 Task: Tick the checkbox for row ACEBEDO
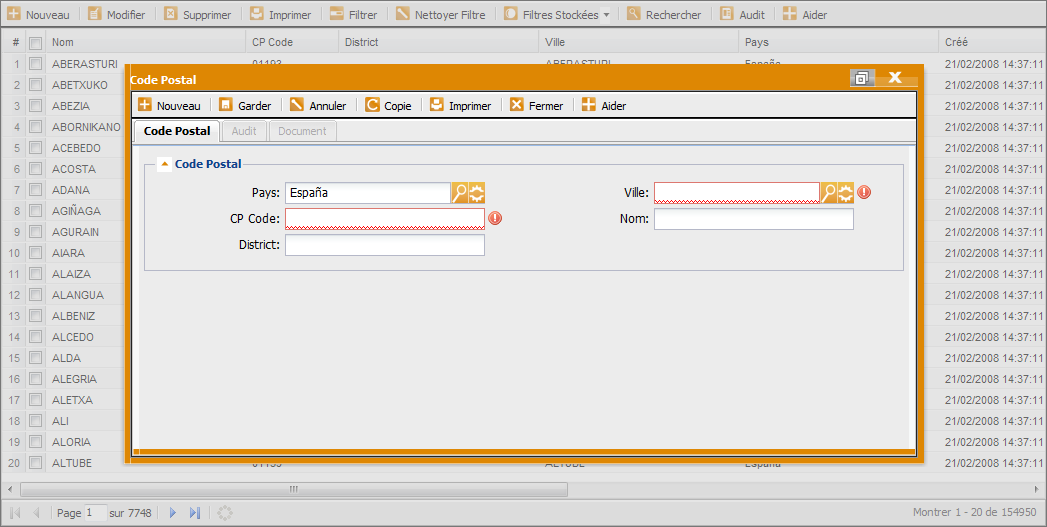point(36,148)
